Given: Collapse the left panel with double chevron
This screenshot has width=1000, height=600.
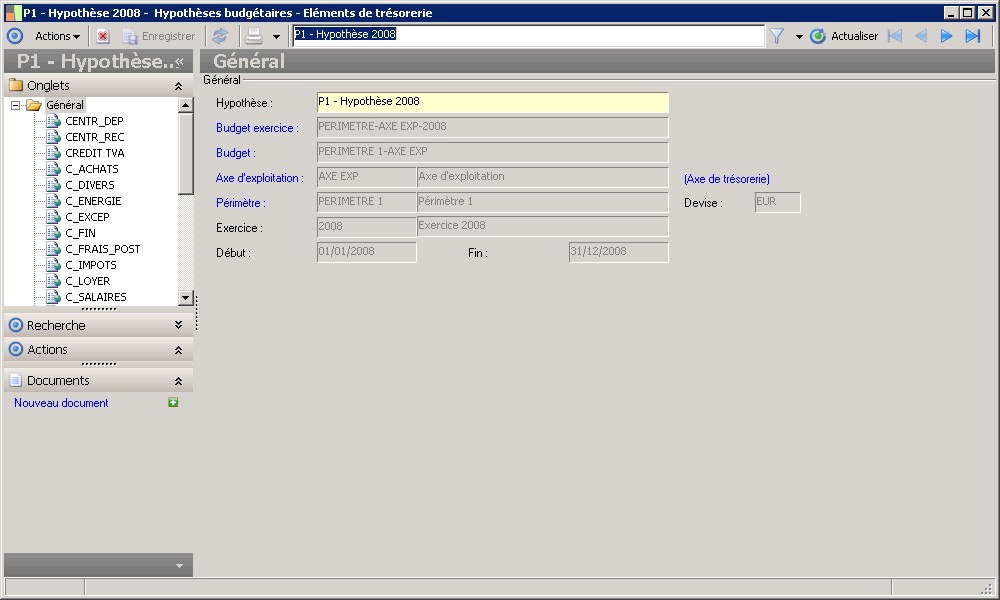Looking at the screenshot, I should click(180, 62).
